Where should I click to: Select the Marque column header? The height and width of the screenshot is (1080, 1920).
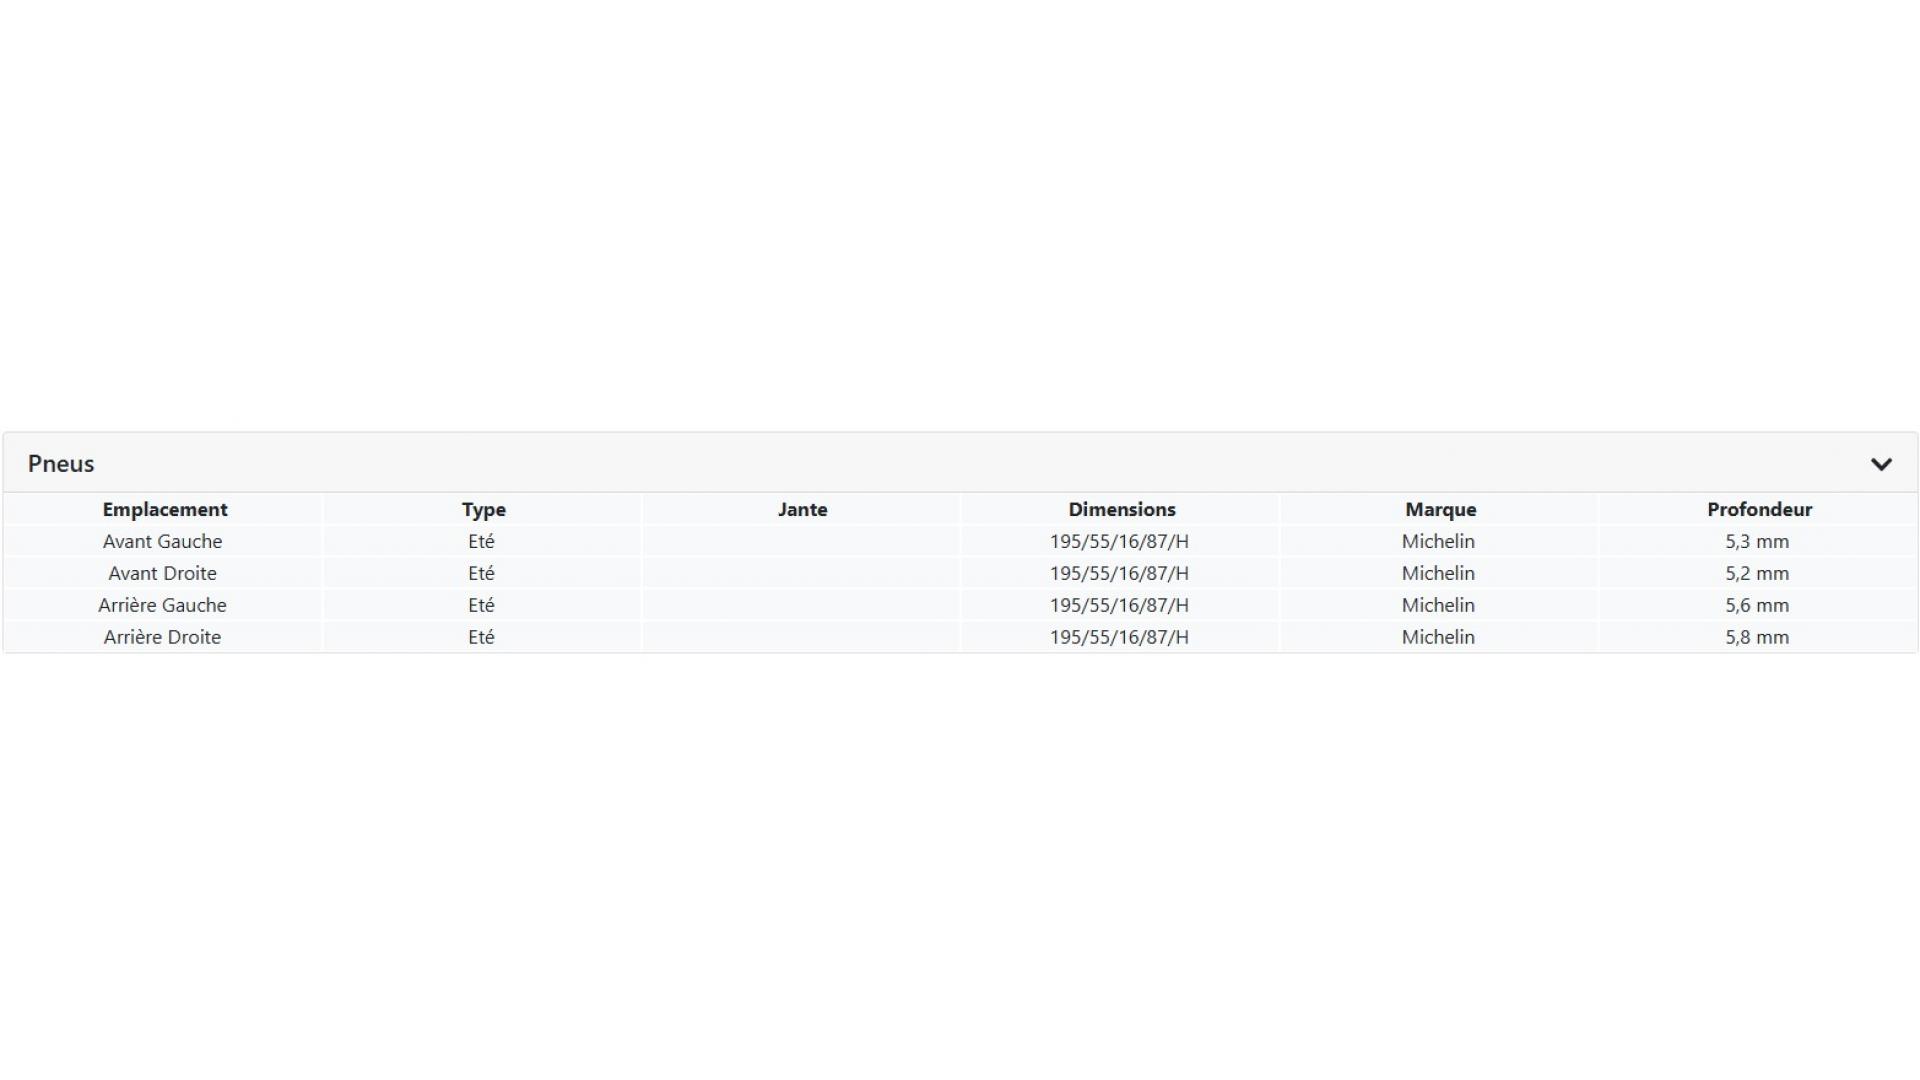coord(1440,510)
